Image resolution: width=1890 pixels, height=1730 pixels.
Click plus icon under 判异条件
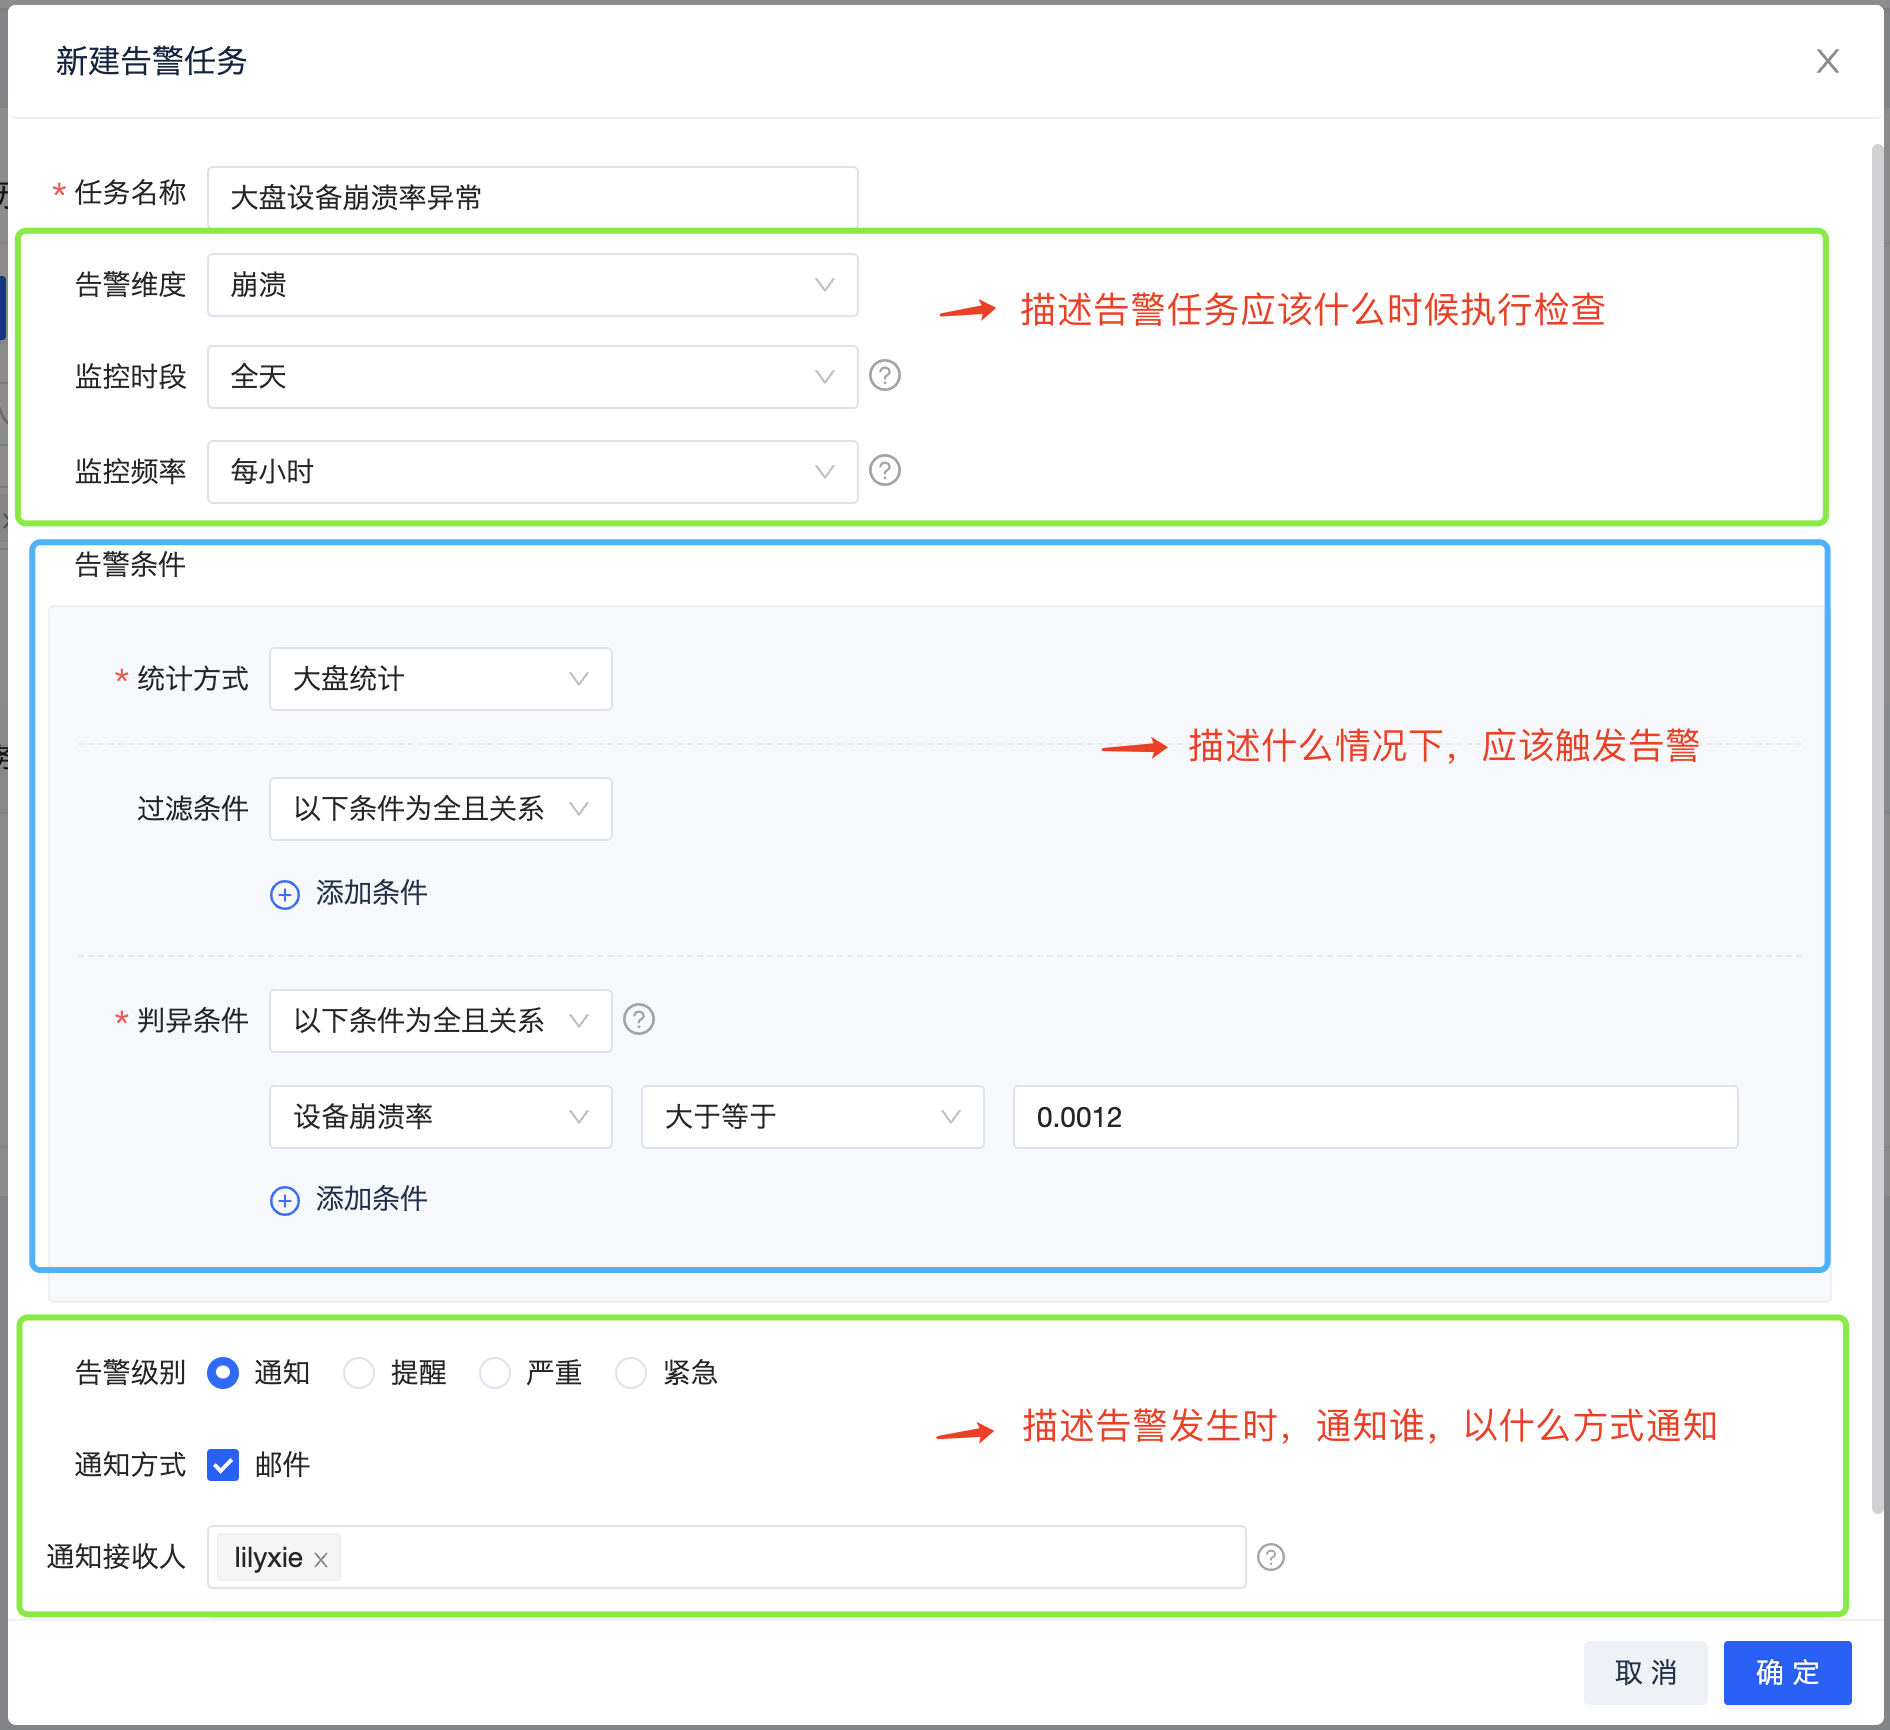pos(285,1200)
